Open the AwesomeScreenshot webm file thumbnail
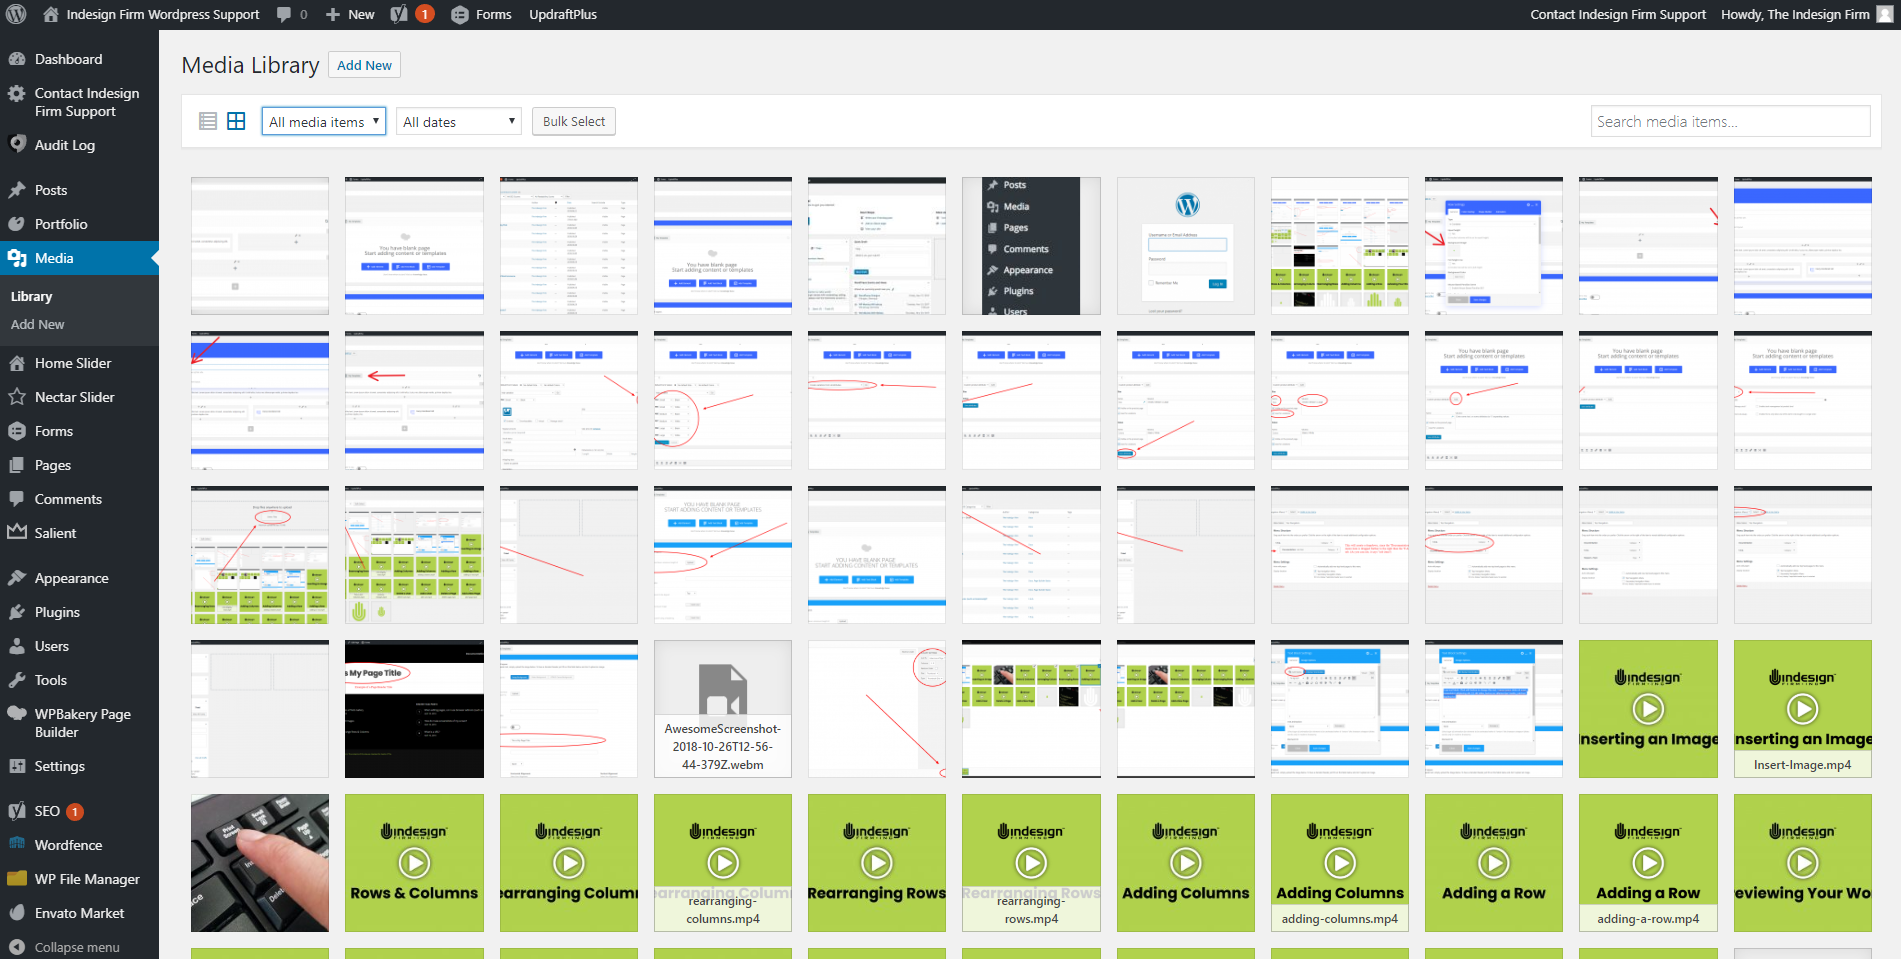The image size is (1901, 959). 722,708
